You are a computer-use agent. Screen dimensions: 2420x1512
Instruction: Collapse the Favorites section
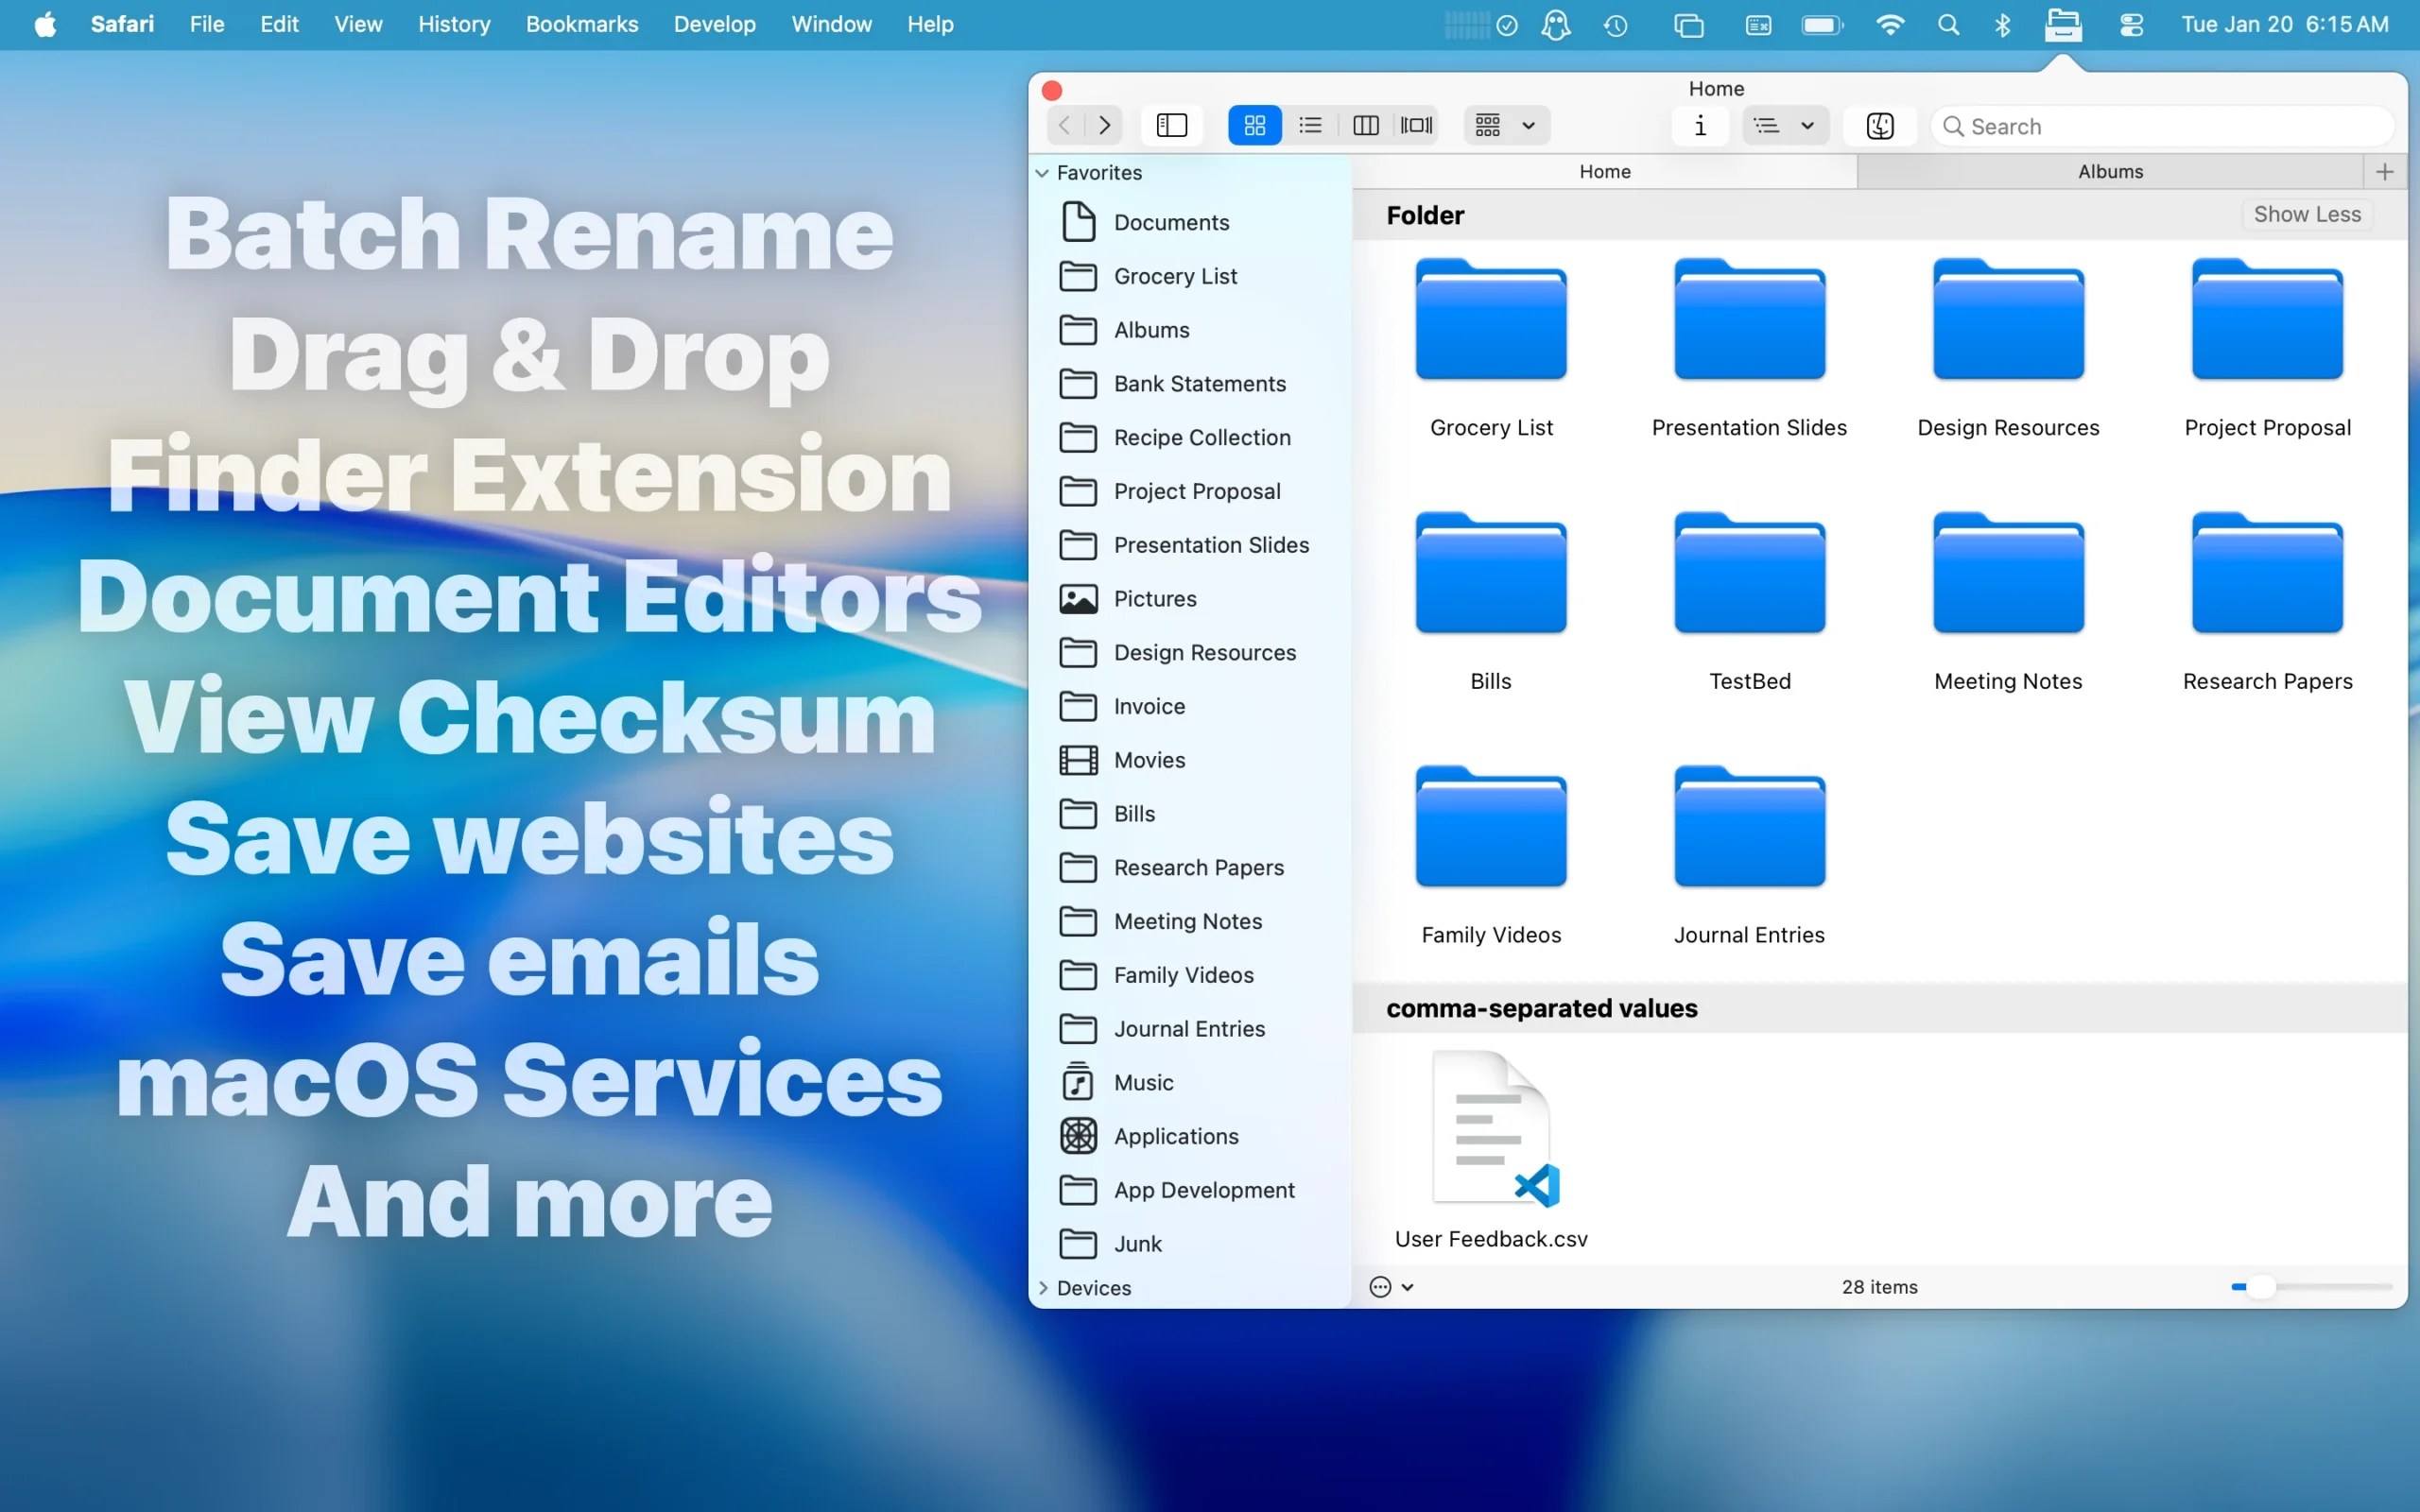pyautogui.click(x=1042, y=172)
